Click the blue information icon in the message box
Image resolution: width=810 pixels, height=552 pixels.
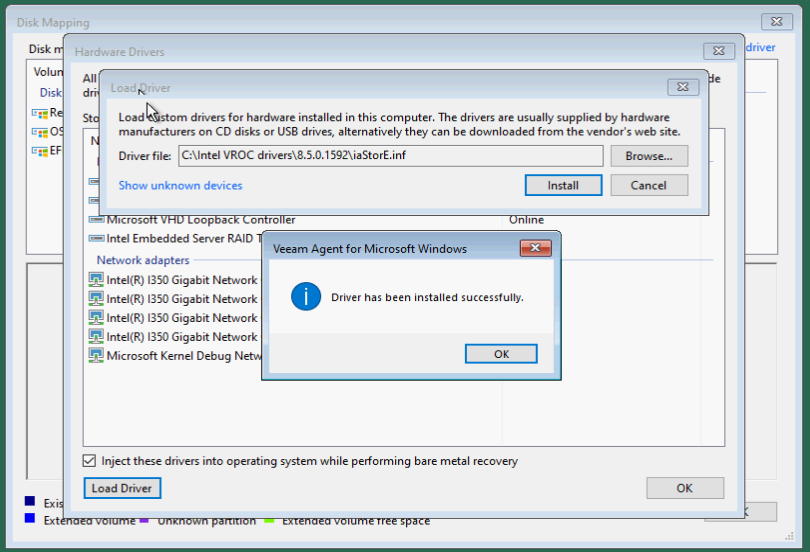[x=306, y=296]
